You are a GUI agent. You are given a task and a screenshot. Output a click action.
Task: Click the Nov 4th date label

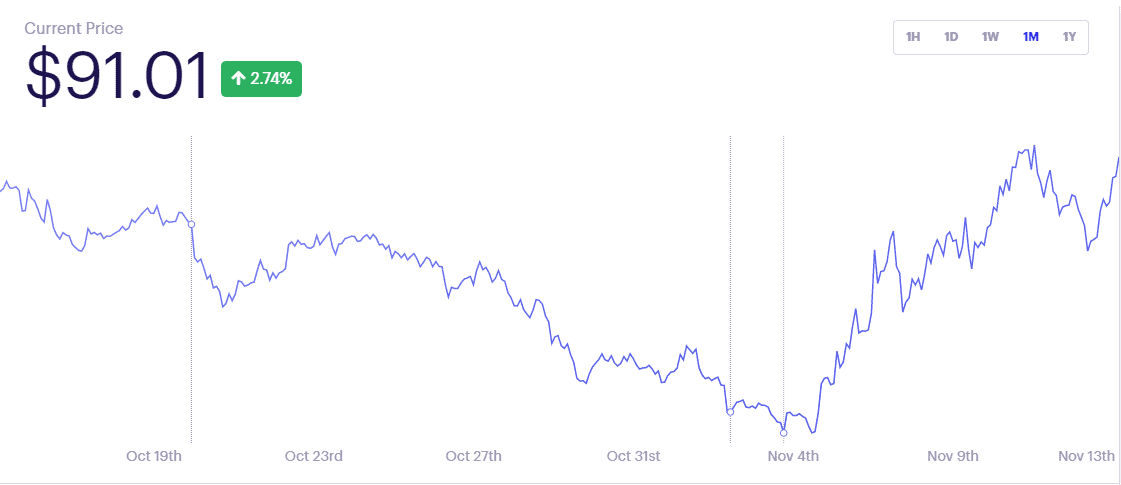pyautogui.click(x=794, y=456)
